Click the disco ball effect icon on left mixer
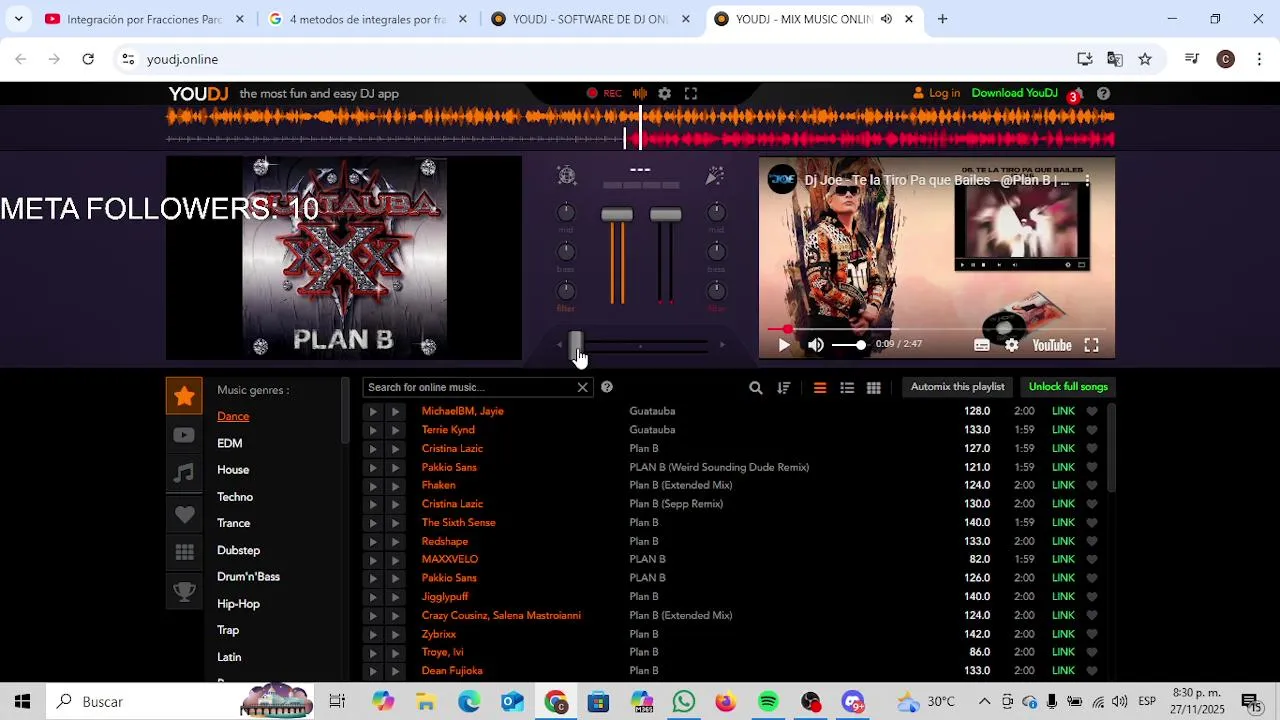 567,176
